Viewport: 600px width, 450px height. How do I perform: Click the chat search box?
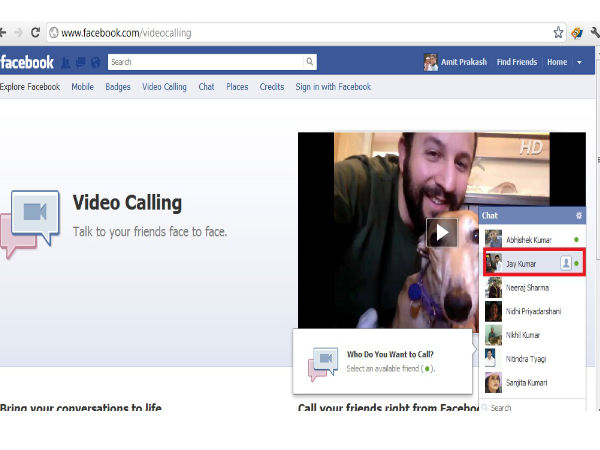coord(533,407)
